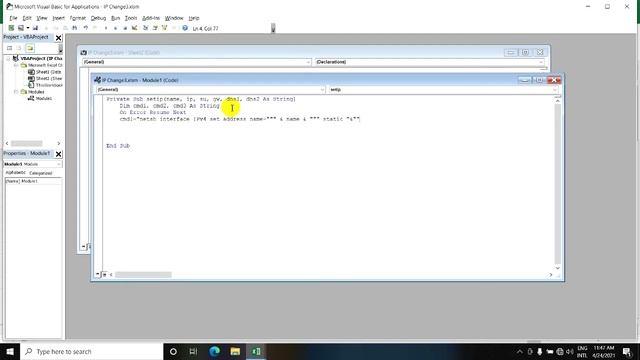Open Microsoft Edge from the taskbar
Viewport: 640px width, 360px height.
click(x=215, y=351)
